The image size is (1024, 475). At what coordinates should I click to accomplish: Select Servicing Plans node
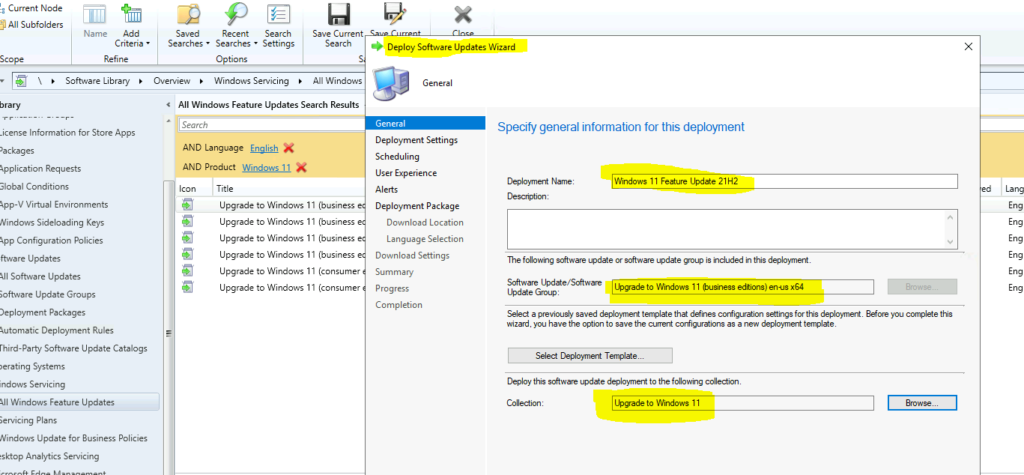point(29,420)
